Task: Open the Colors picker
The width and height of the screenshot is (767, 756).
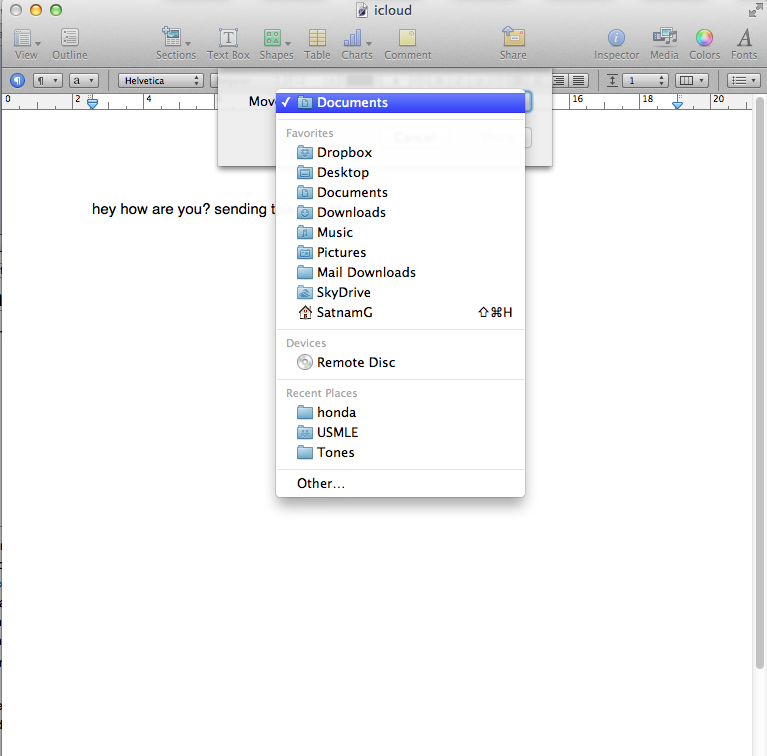Action: coord(704,43)
